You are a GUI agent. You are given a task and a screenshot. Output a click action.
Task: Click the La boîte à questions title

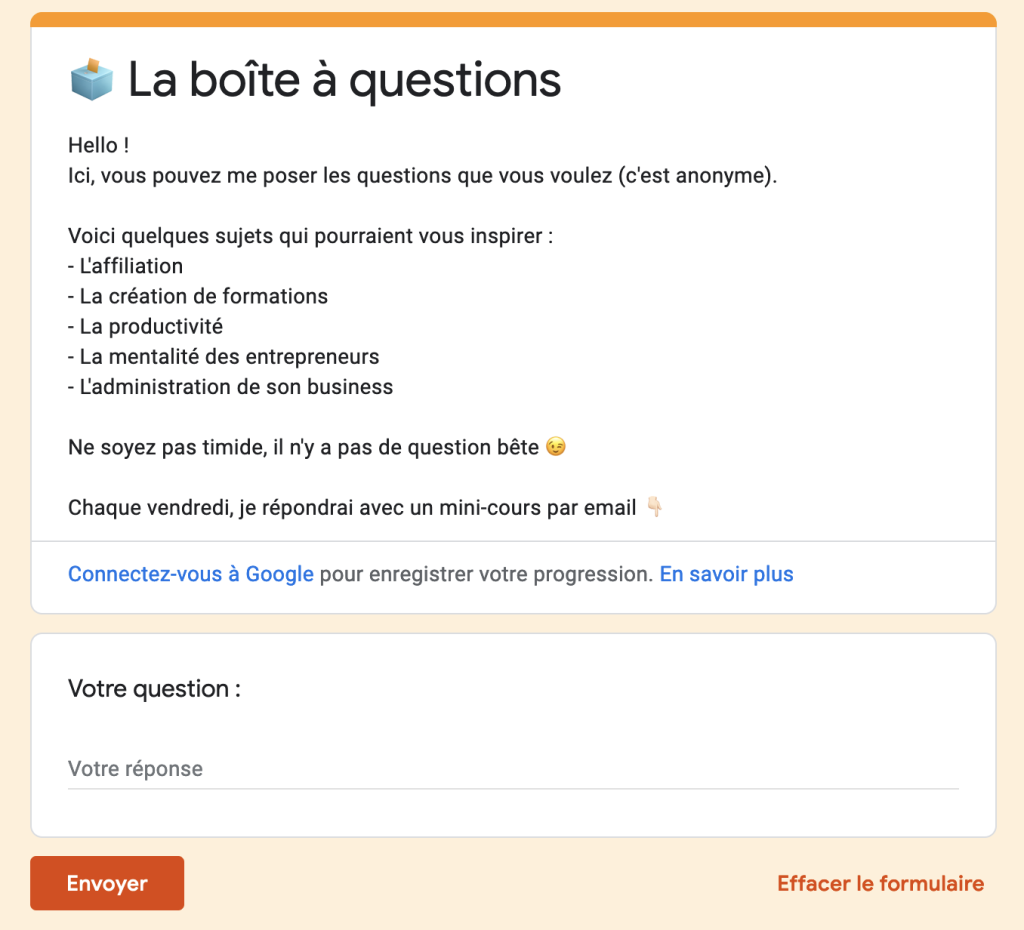(x=344, y=80)
